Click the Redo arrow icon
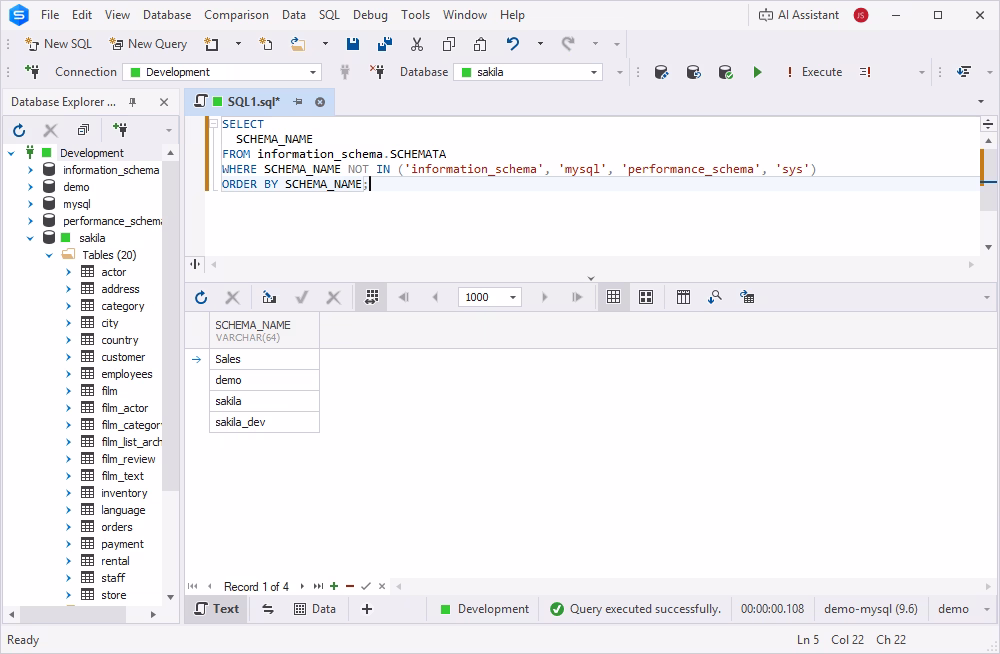This screenshot has width=1000, height=654. click(x=568, y=44)
